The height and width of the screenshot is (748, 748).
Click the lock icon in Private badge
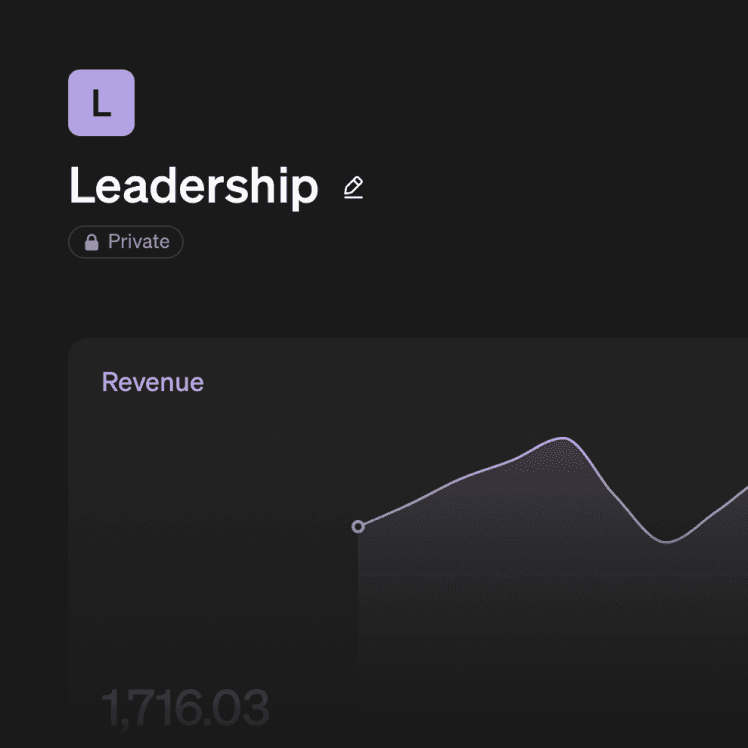click(x=92, y=242)
